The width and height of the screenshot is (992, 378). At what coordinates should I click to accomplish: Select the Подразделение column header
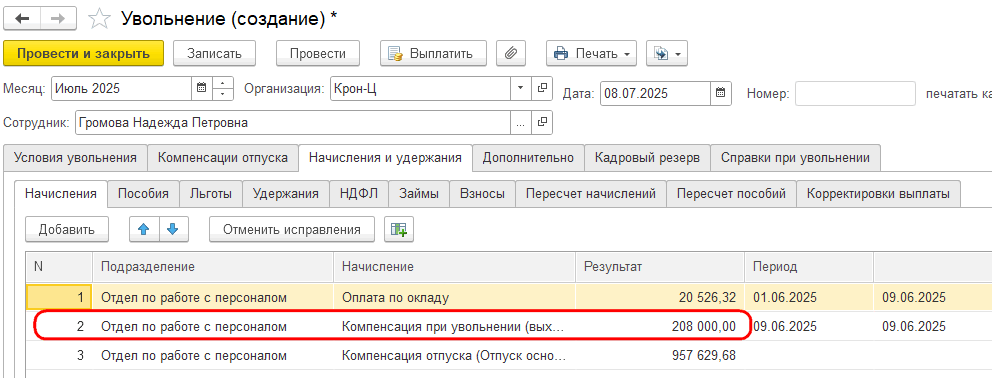click(x=213, y=267)
